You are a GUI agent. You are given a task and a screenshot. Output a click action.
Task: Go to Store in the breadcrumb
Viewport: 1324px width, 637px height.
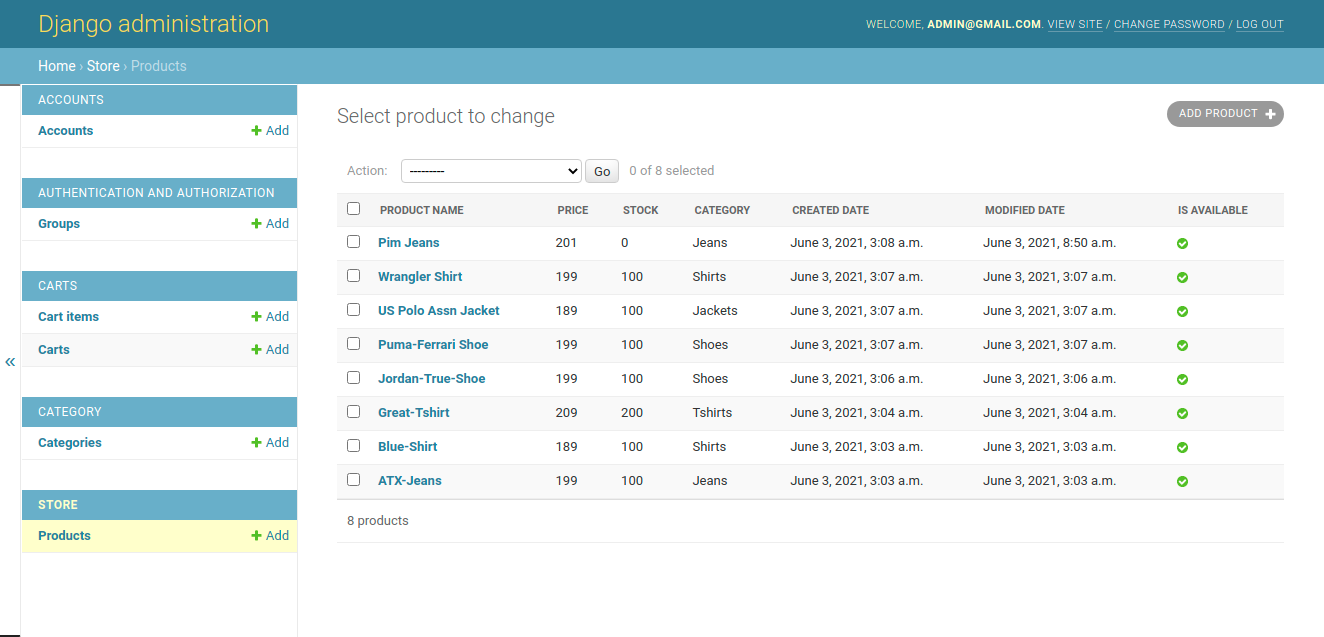pyautogui.click(x=103, y=66)
